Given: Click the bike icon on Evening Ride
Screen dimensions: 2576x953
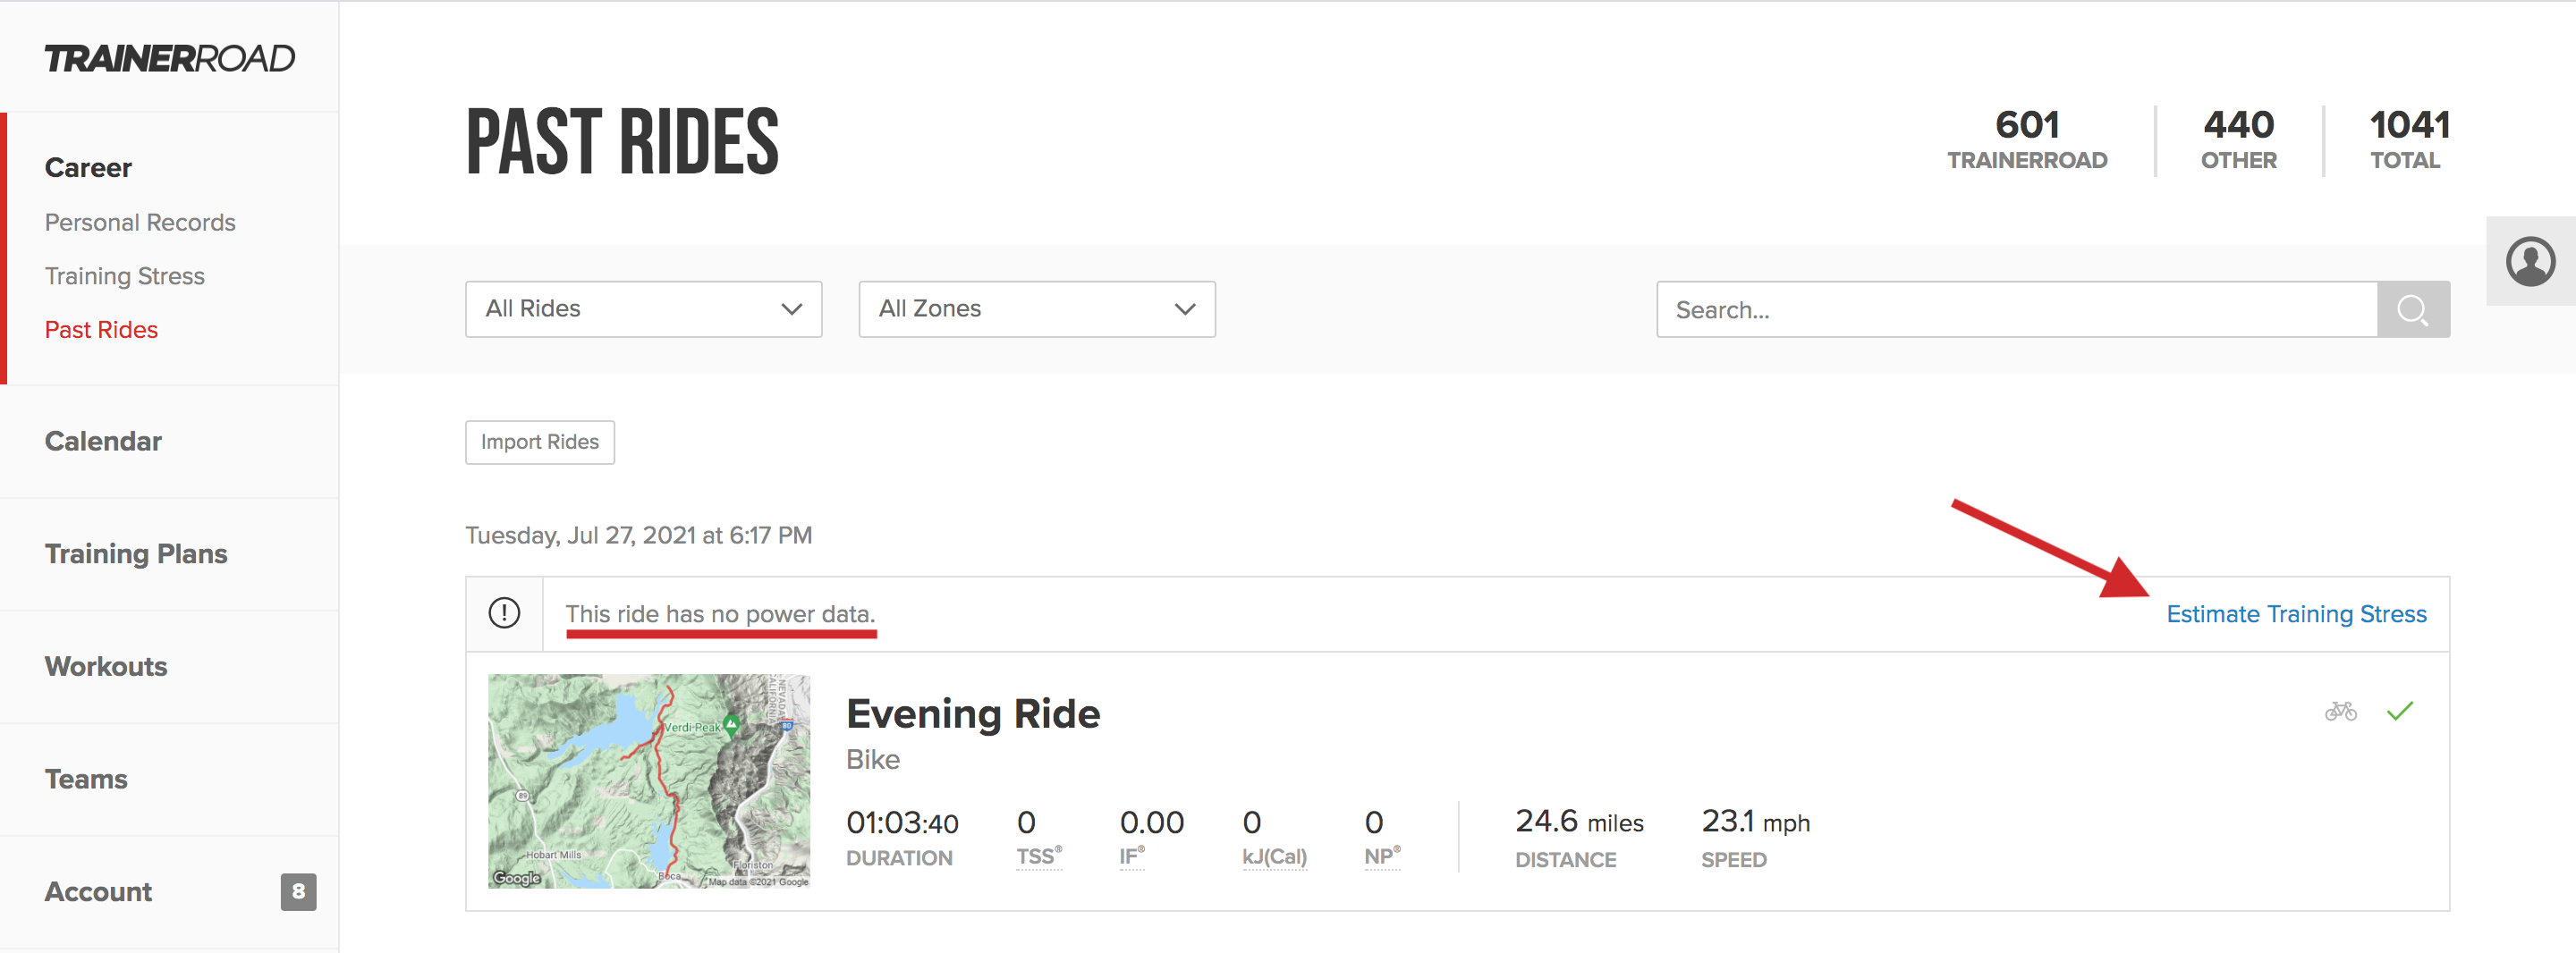Looking at the screenshot, I should click(2340, 711).
